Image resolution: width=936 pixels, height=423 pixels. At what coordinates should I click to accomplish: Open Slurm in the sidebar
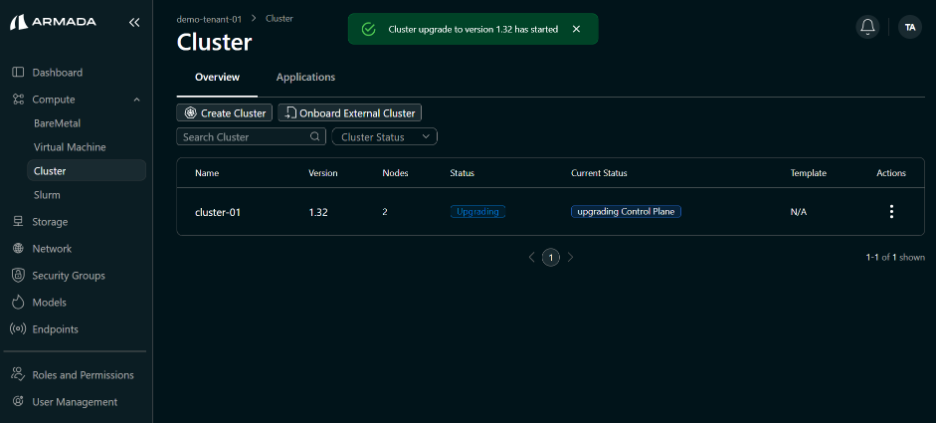tap(47, 194)
